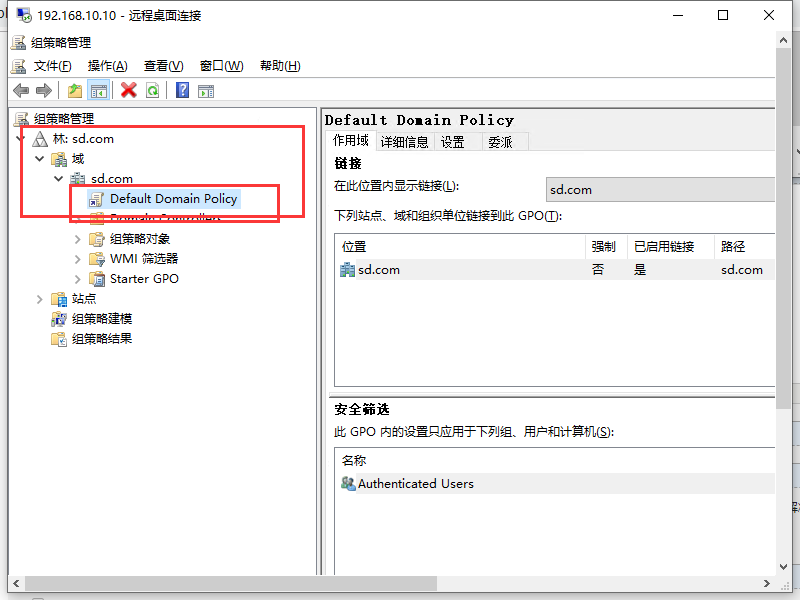Select the 组策略结果 tree item
Image resolution: width=800 pixels, height=600 pixels.
click(x=102, y=339)
